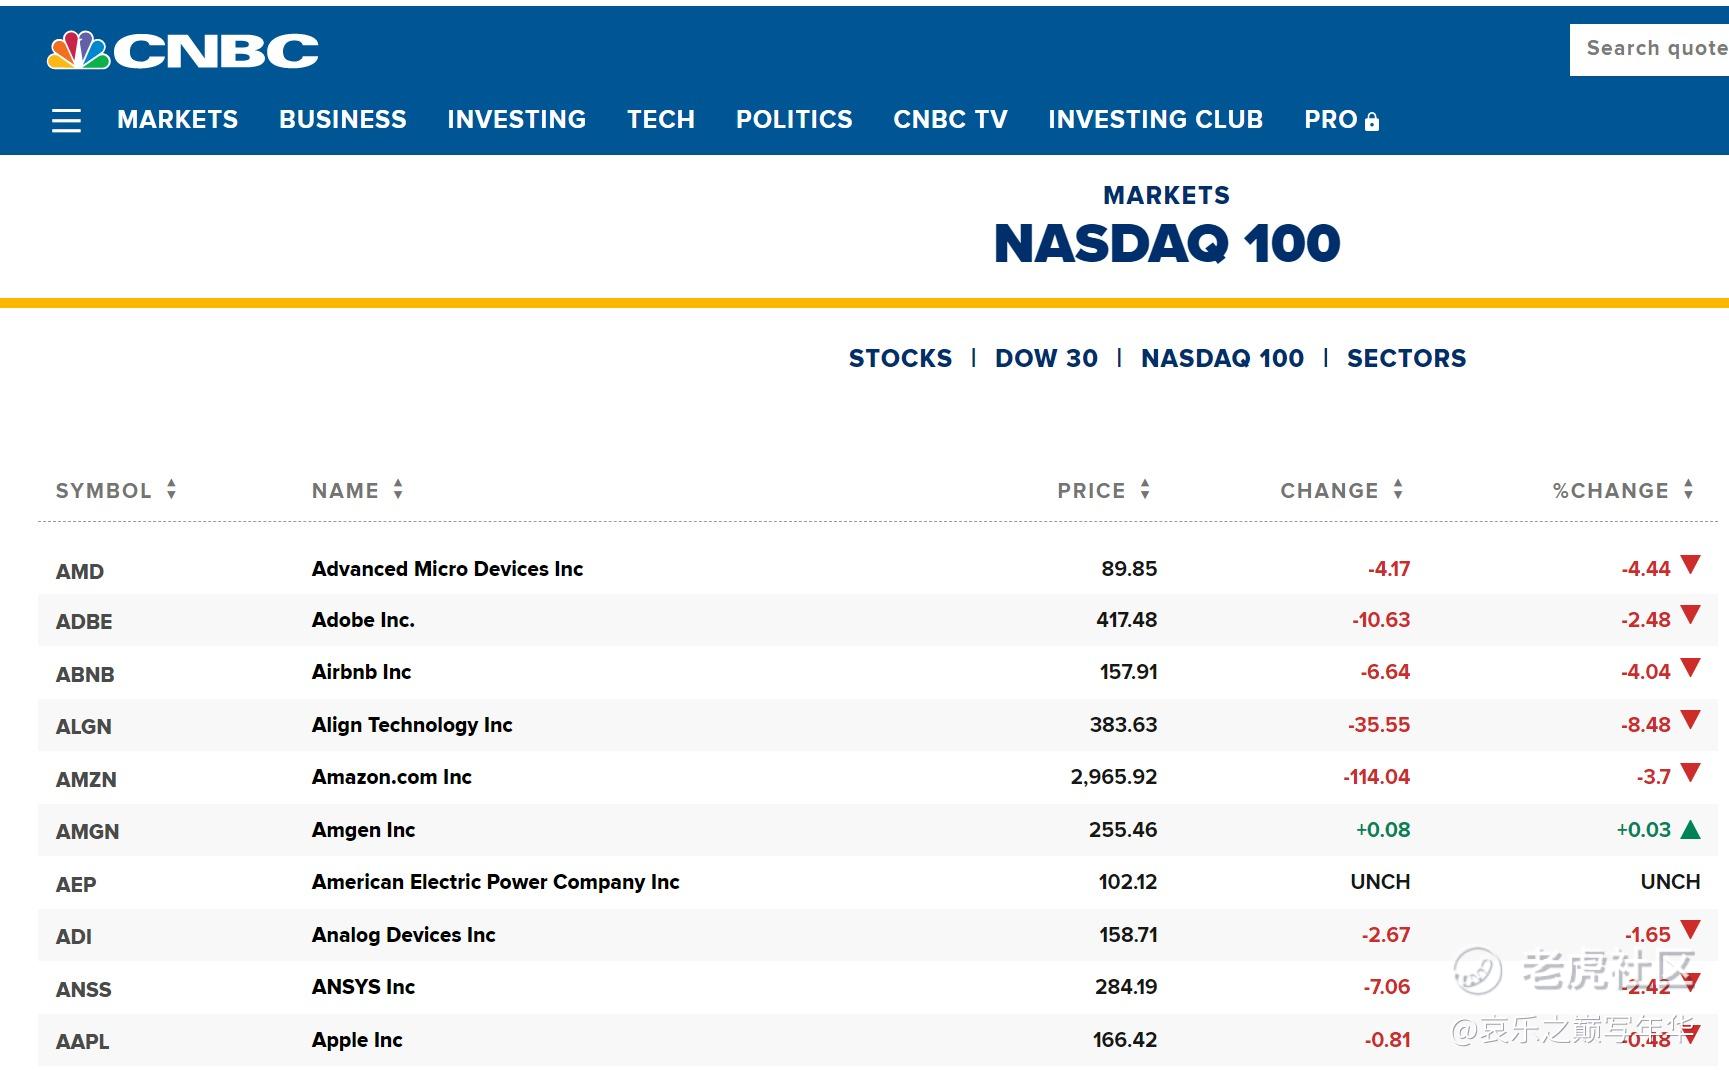Click the Search quotes input field
The image size is (1729, 1070).
[x=1649, y=49]
